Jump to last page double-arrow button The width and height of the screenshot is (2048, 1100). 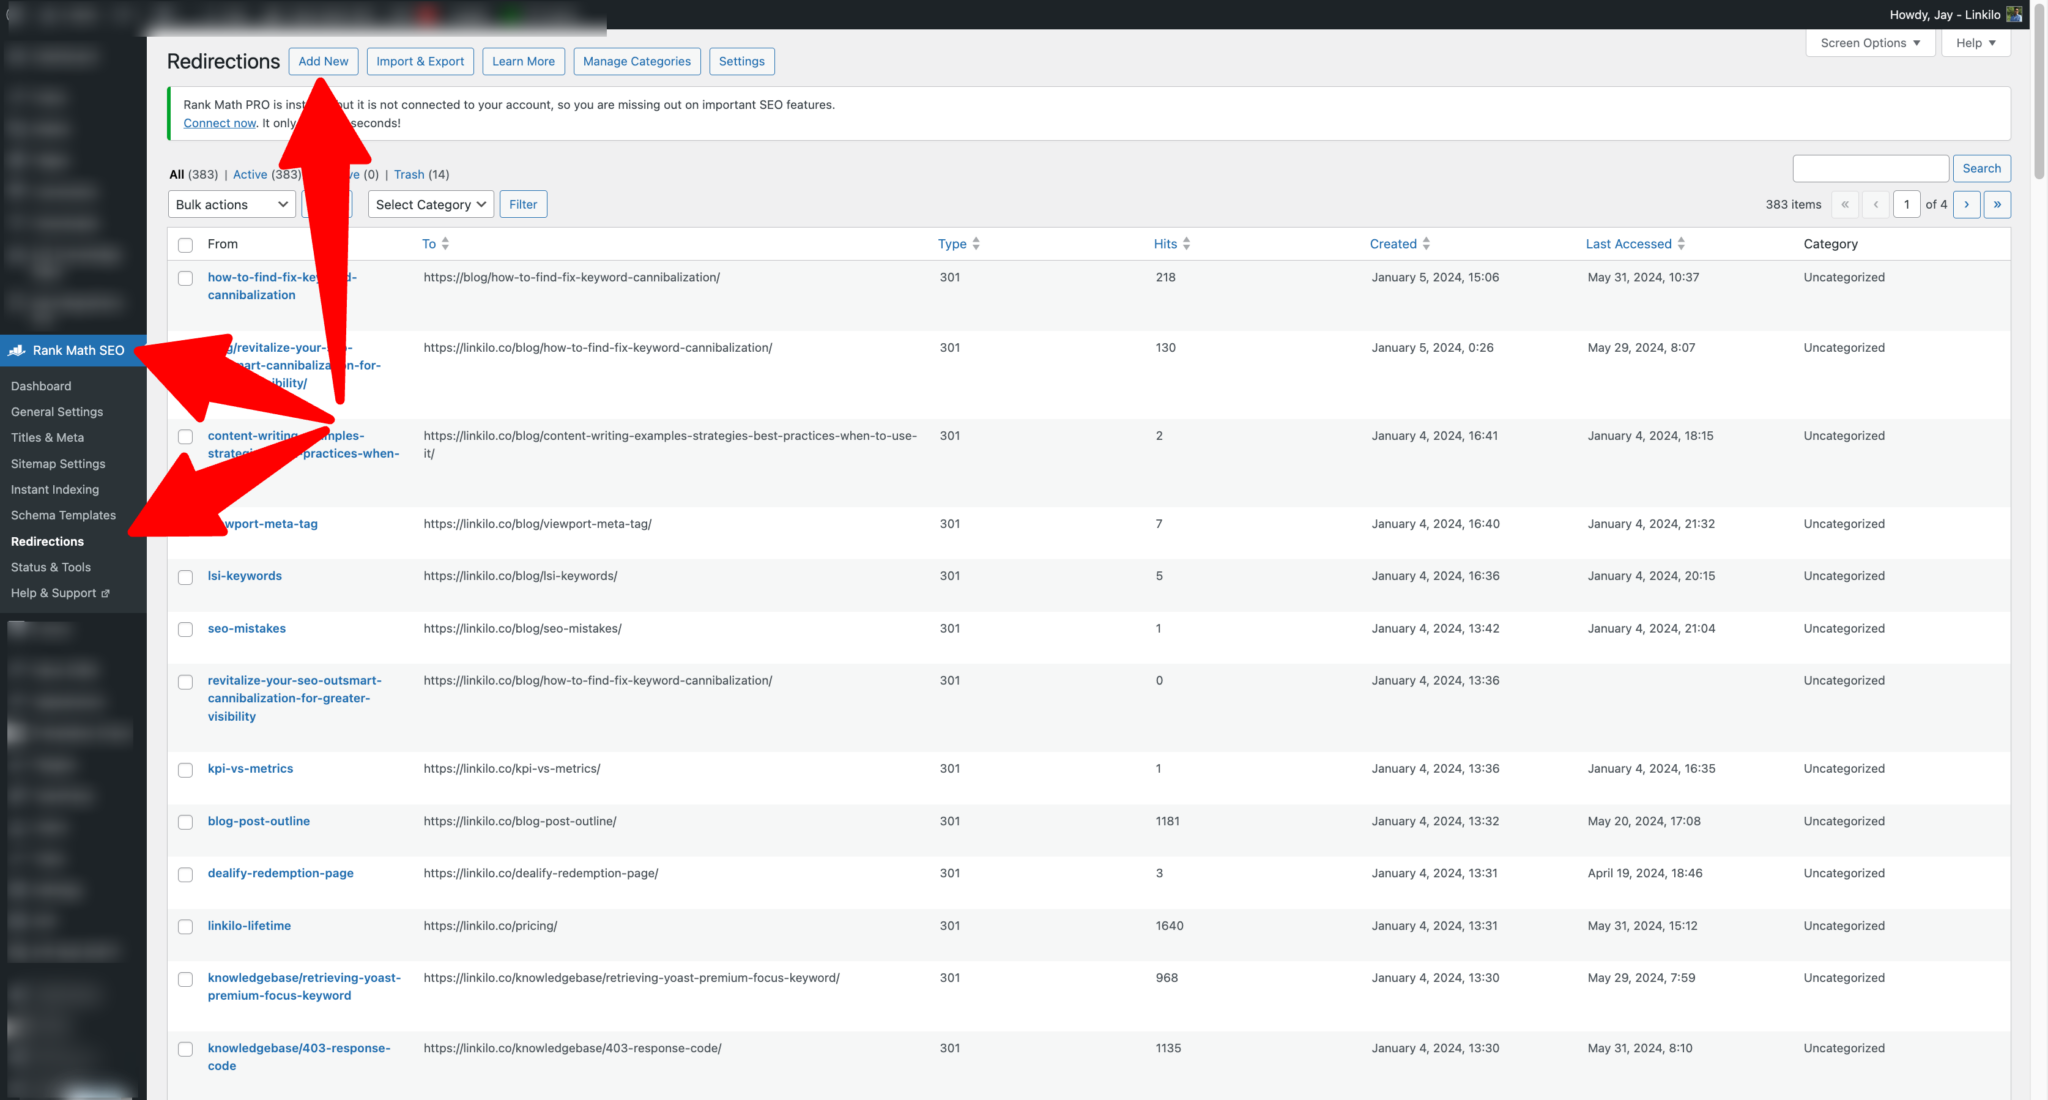point(1997,204)
